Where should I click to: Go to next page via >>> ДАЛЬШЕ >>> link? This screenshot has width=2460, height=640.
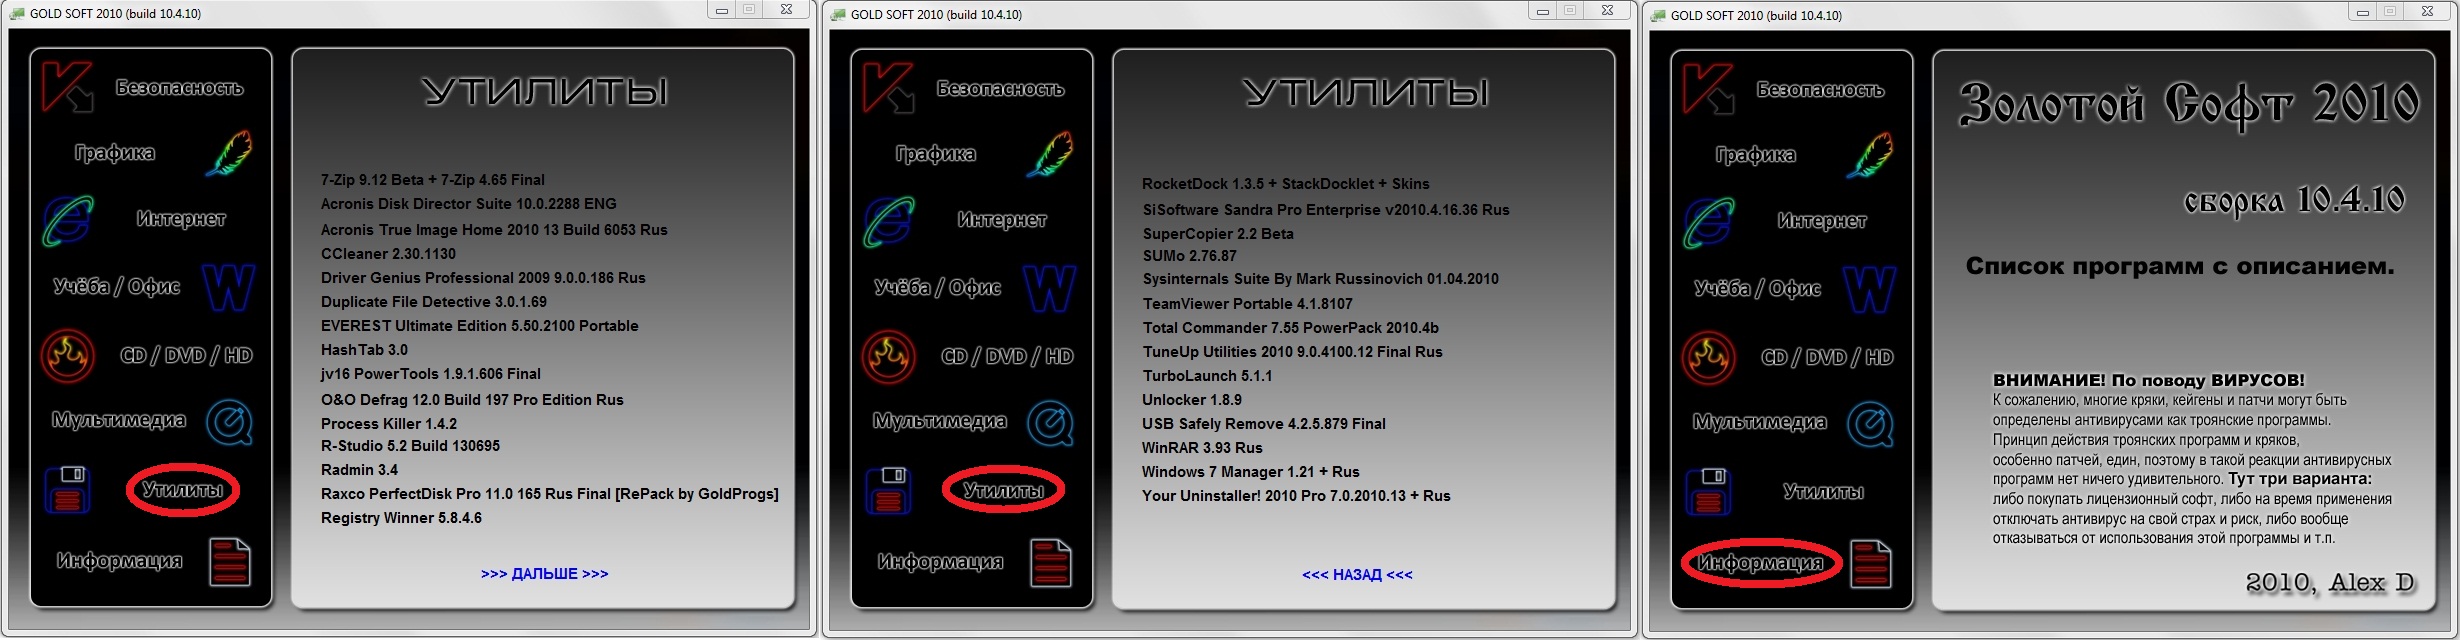point(544,574)
